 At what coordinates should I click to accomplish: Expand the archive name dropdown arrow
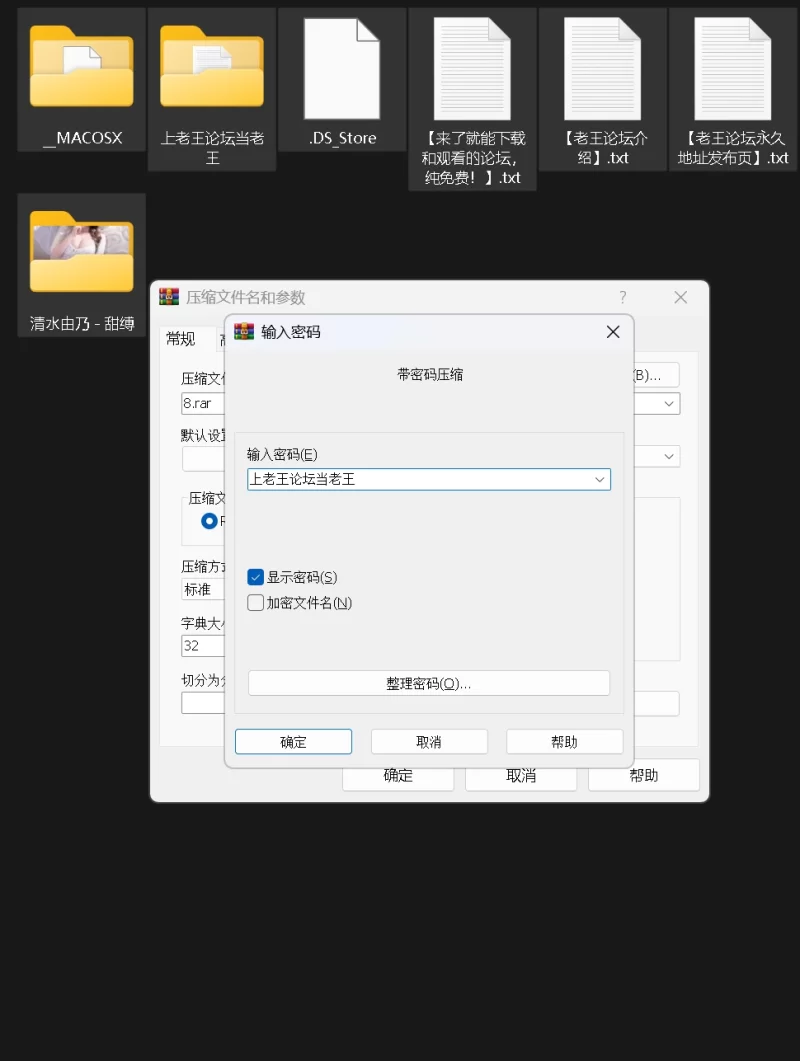tap(669, 404)
